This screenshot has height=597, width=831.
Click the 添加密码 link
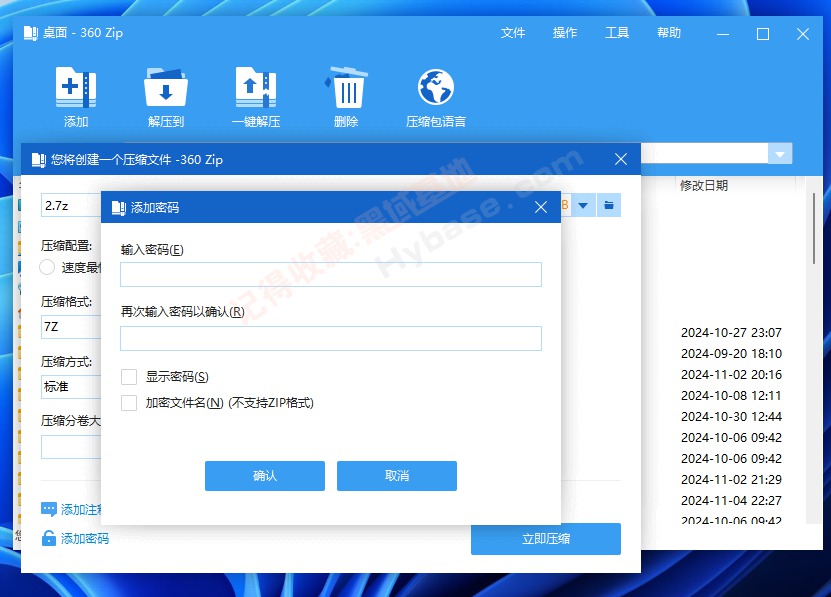pos(85,539)
